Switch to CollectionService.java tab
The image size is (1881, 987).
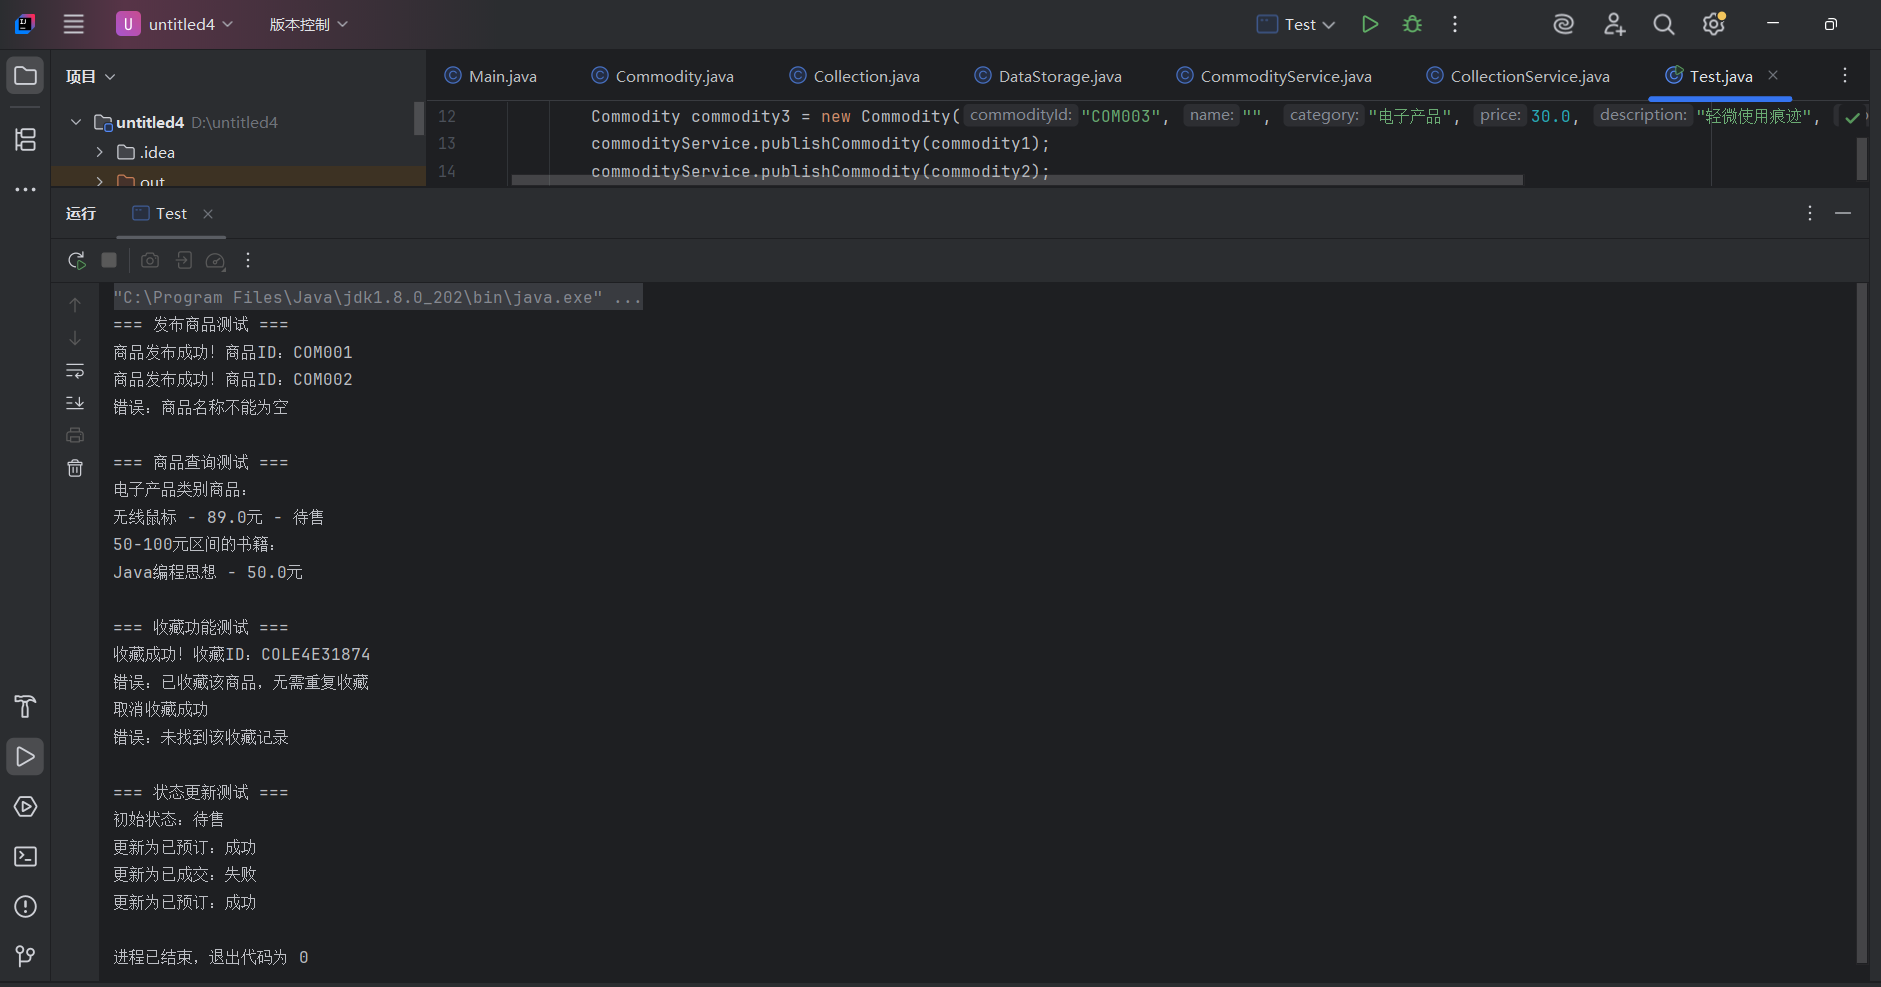tap(1518, 76)
